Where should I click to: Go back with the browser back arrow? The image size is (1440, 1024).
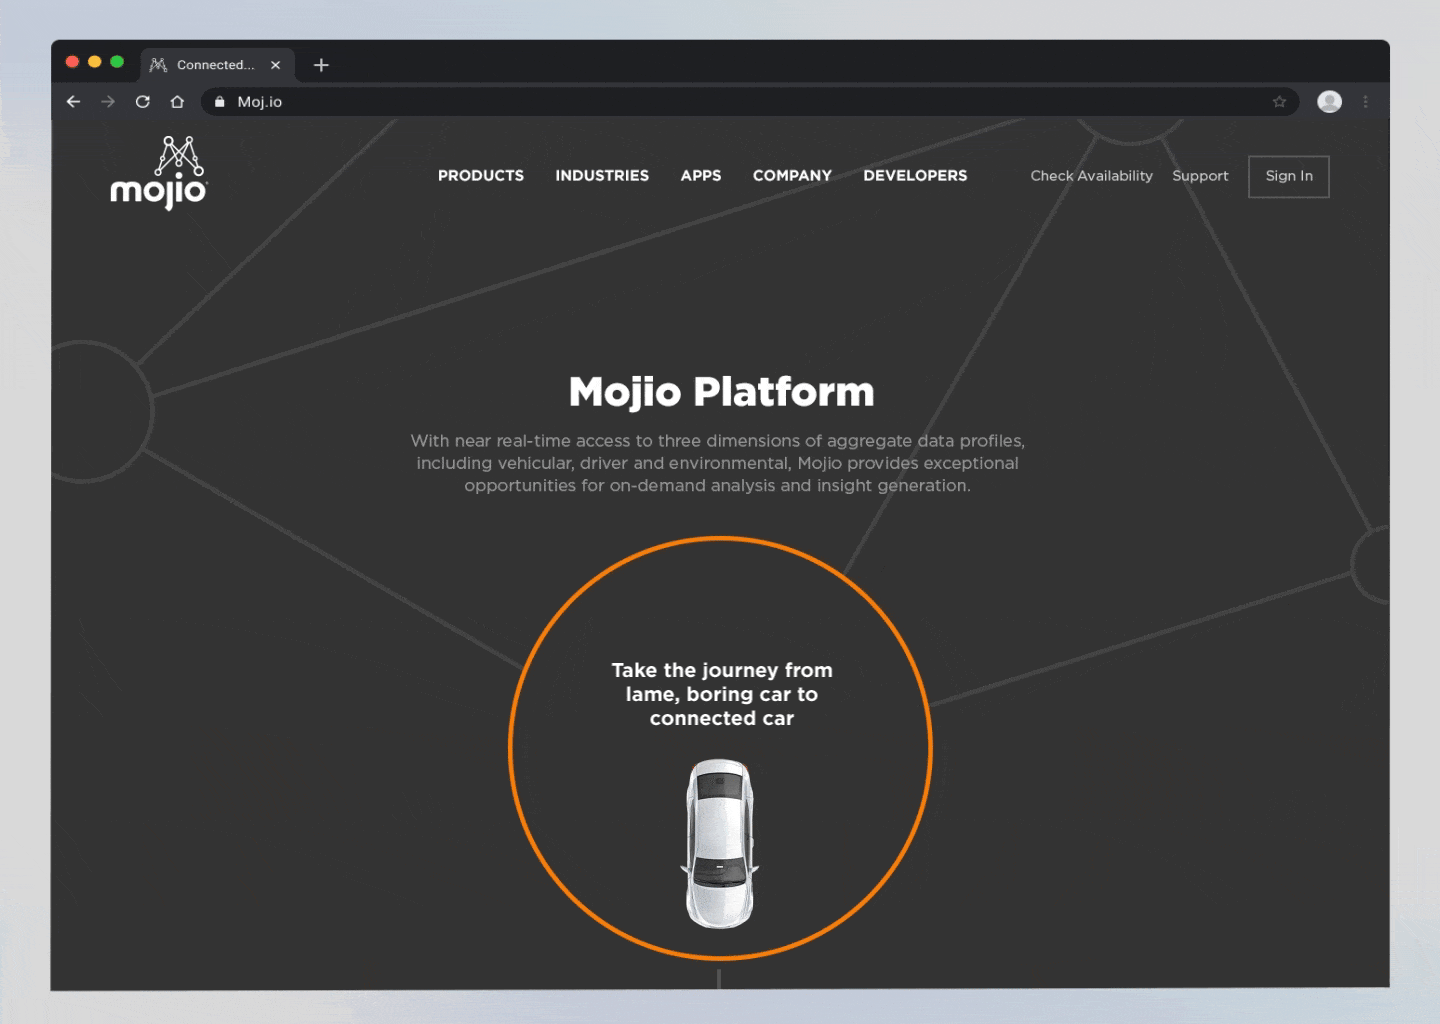coord(73,101)
